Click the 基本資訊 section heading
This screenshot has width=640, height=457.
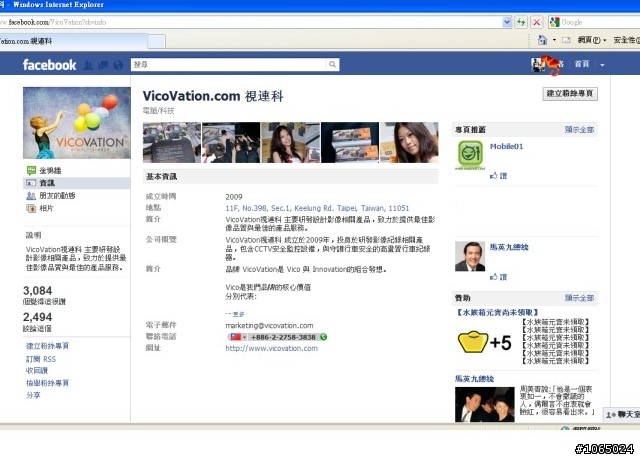pos(162,177)
